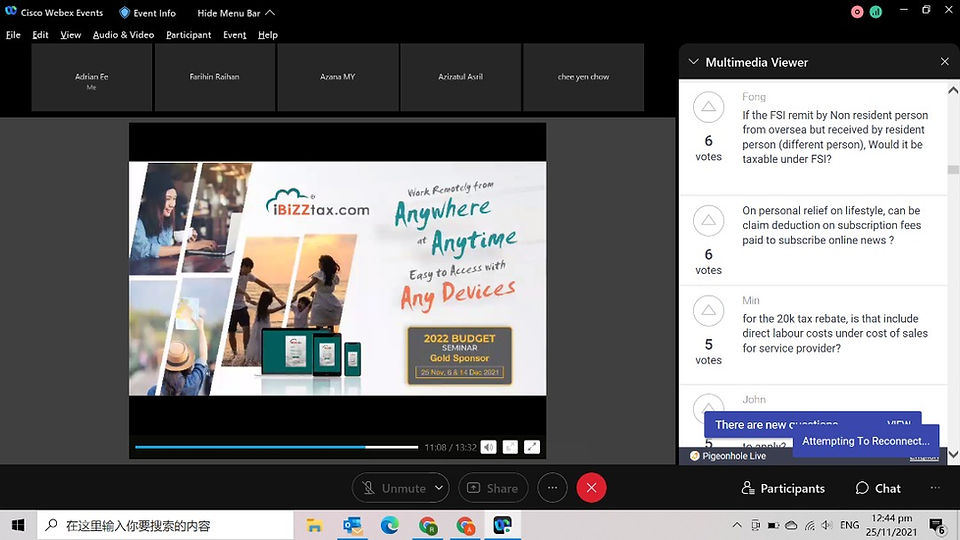Select Farihin Raihan participant tile
This screenshot has width=960, height=540.
click(x=214, y=77)
